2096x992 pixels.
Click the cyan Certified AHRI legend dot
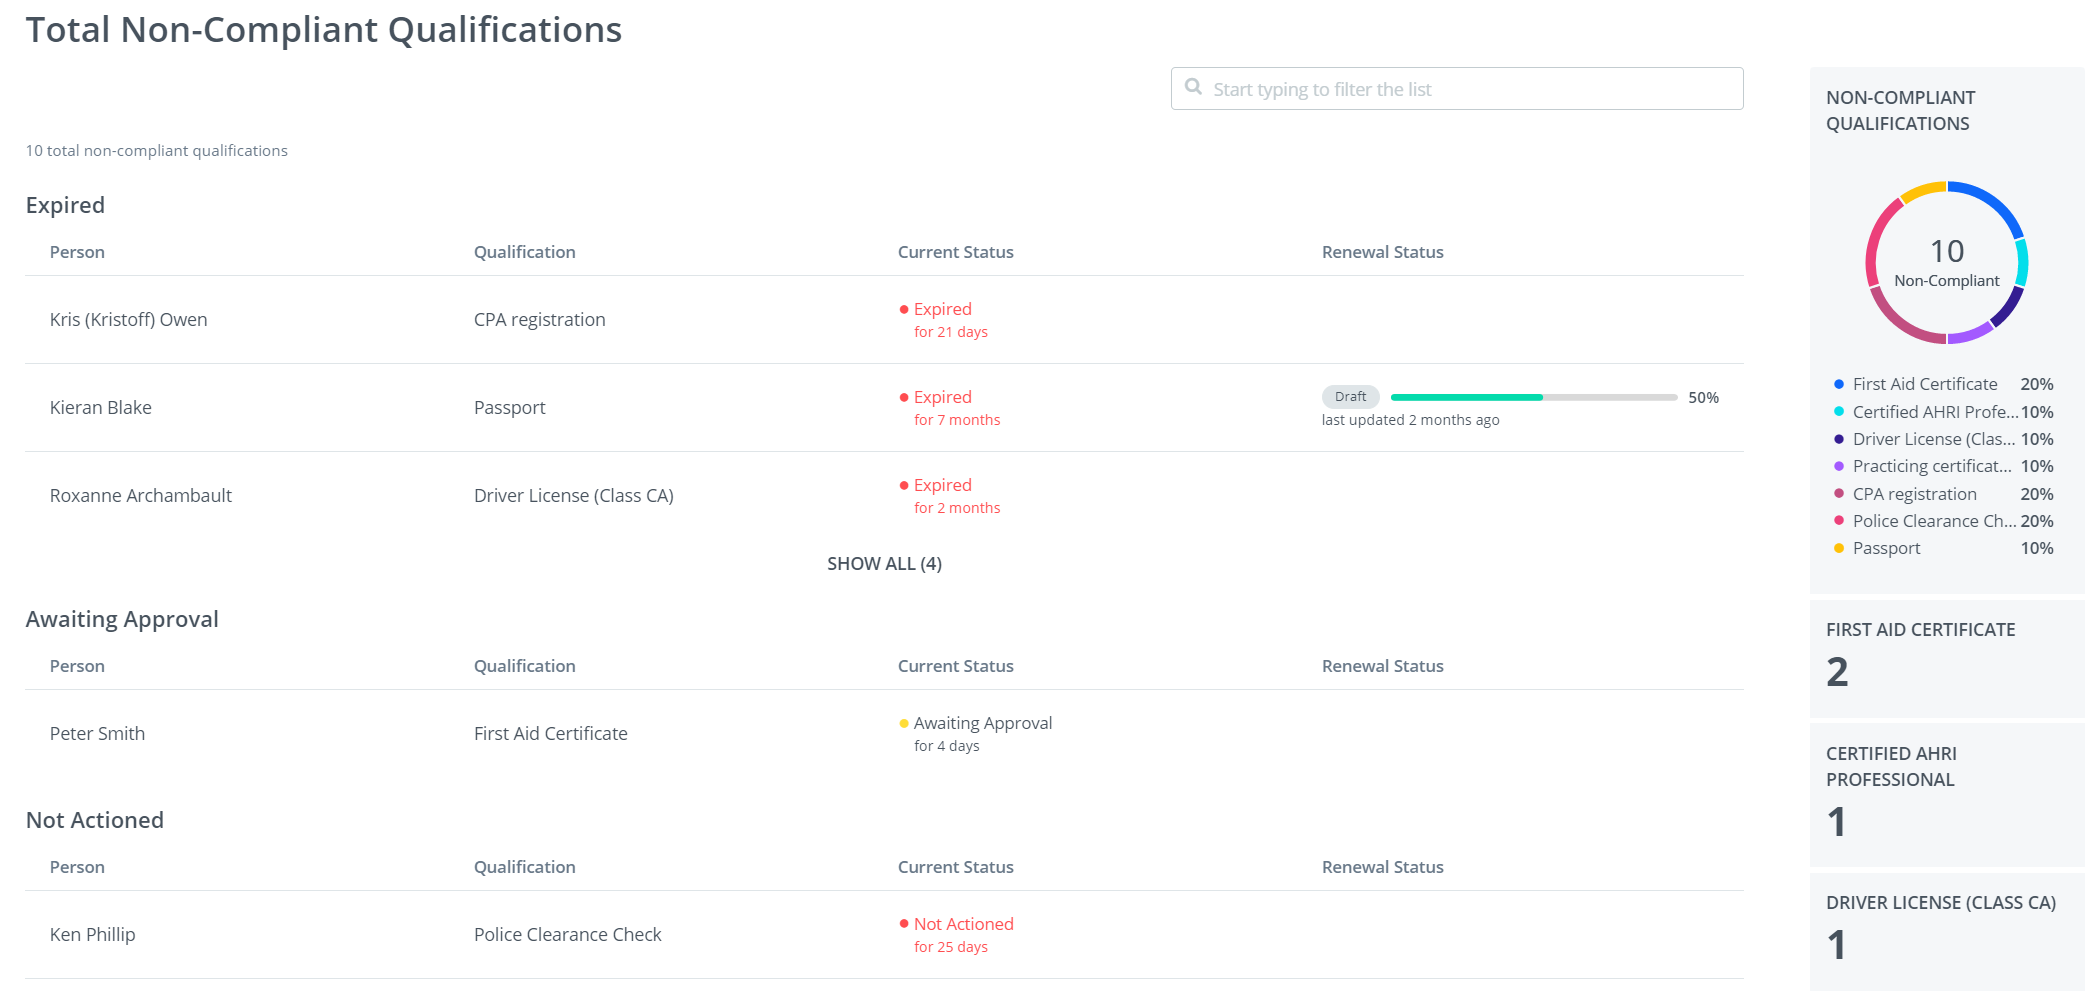click(1838, 412)
